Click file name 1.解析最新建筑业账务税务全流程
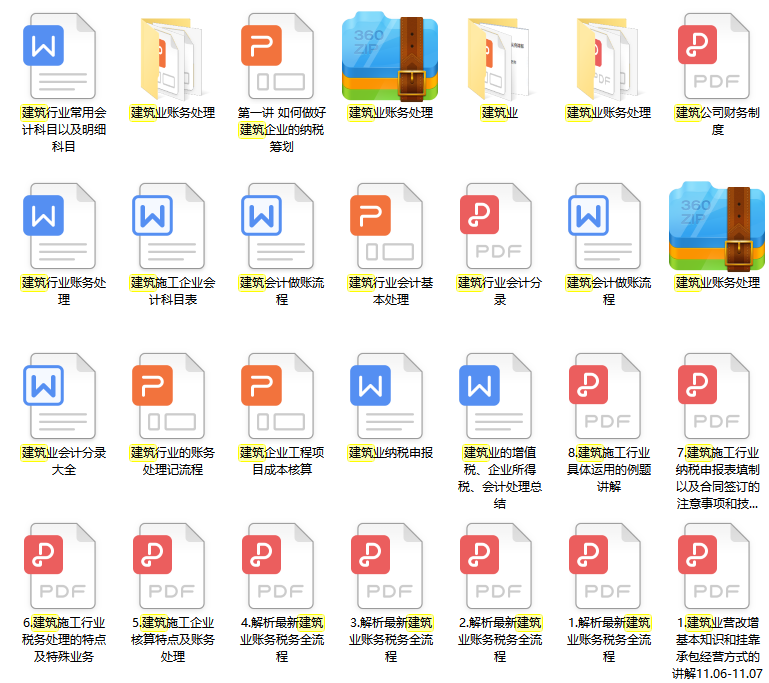The width and height of the screenshot is (769, 683). (609, 639)
